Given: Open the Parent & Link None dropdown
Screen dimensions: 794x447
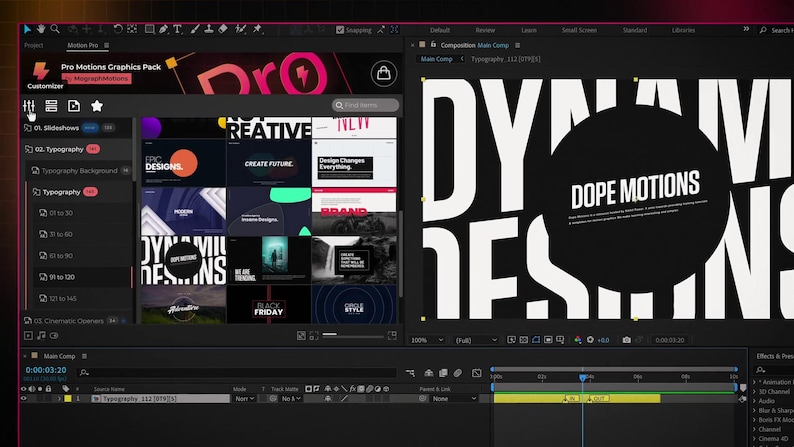Looking at the screenshot, I should click(454, 398).
